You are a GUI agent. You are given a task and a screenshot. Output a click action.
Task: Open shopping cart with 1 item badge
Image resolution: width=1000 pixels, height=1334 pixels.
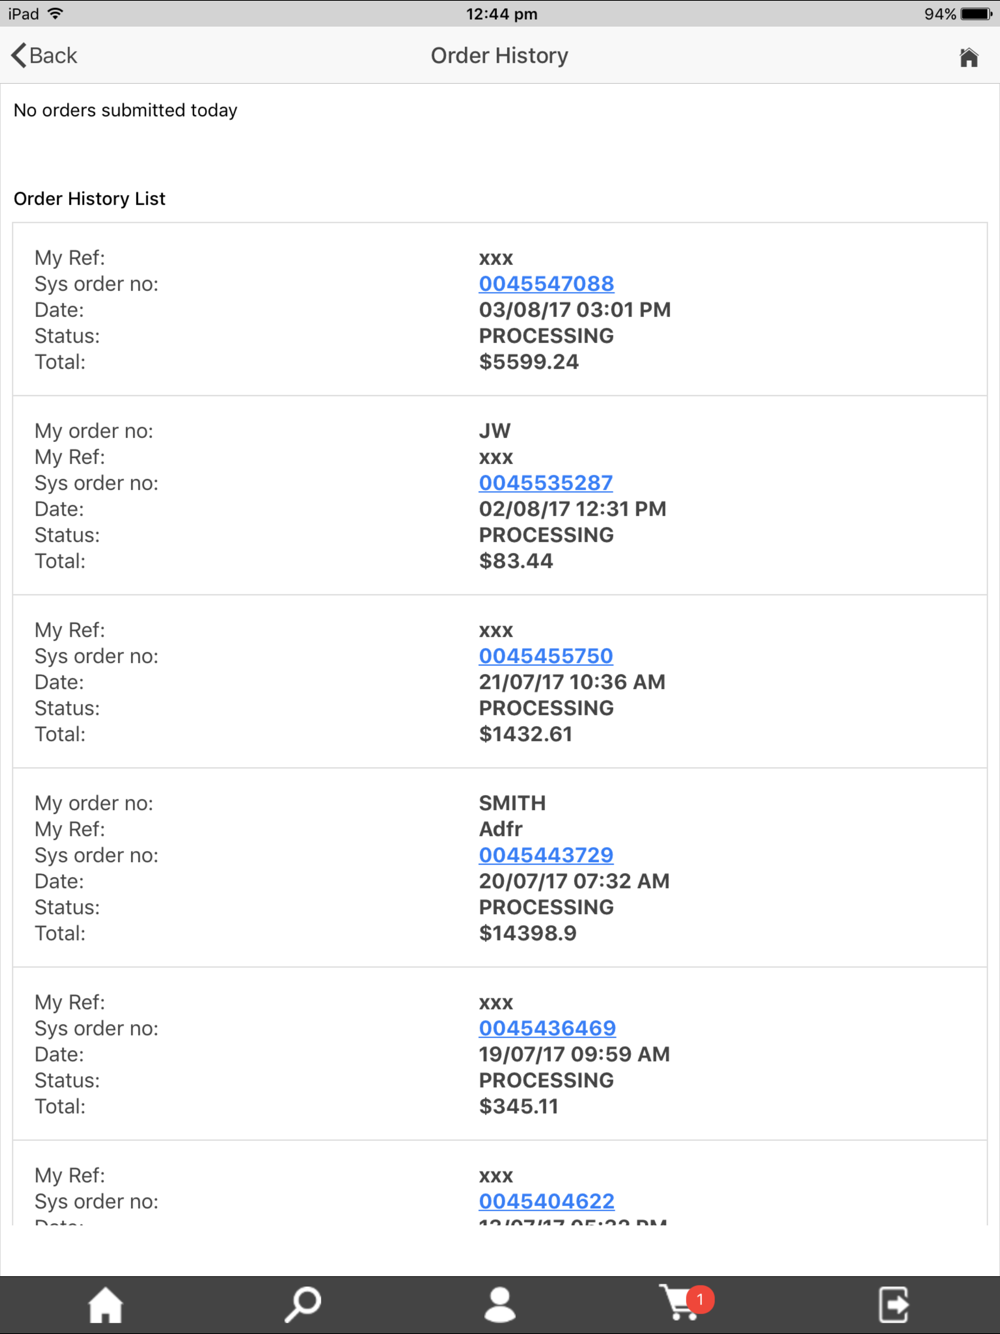pos(686,1303)
